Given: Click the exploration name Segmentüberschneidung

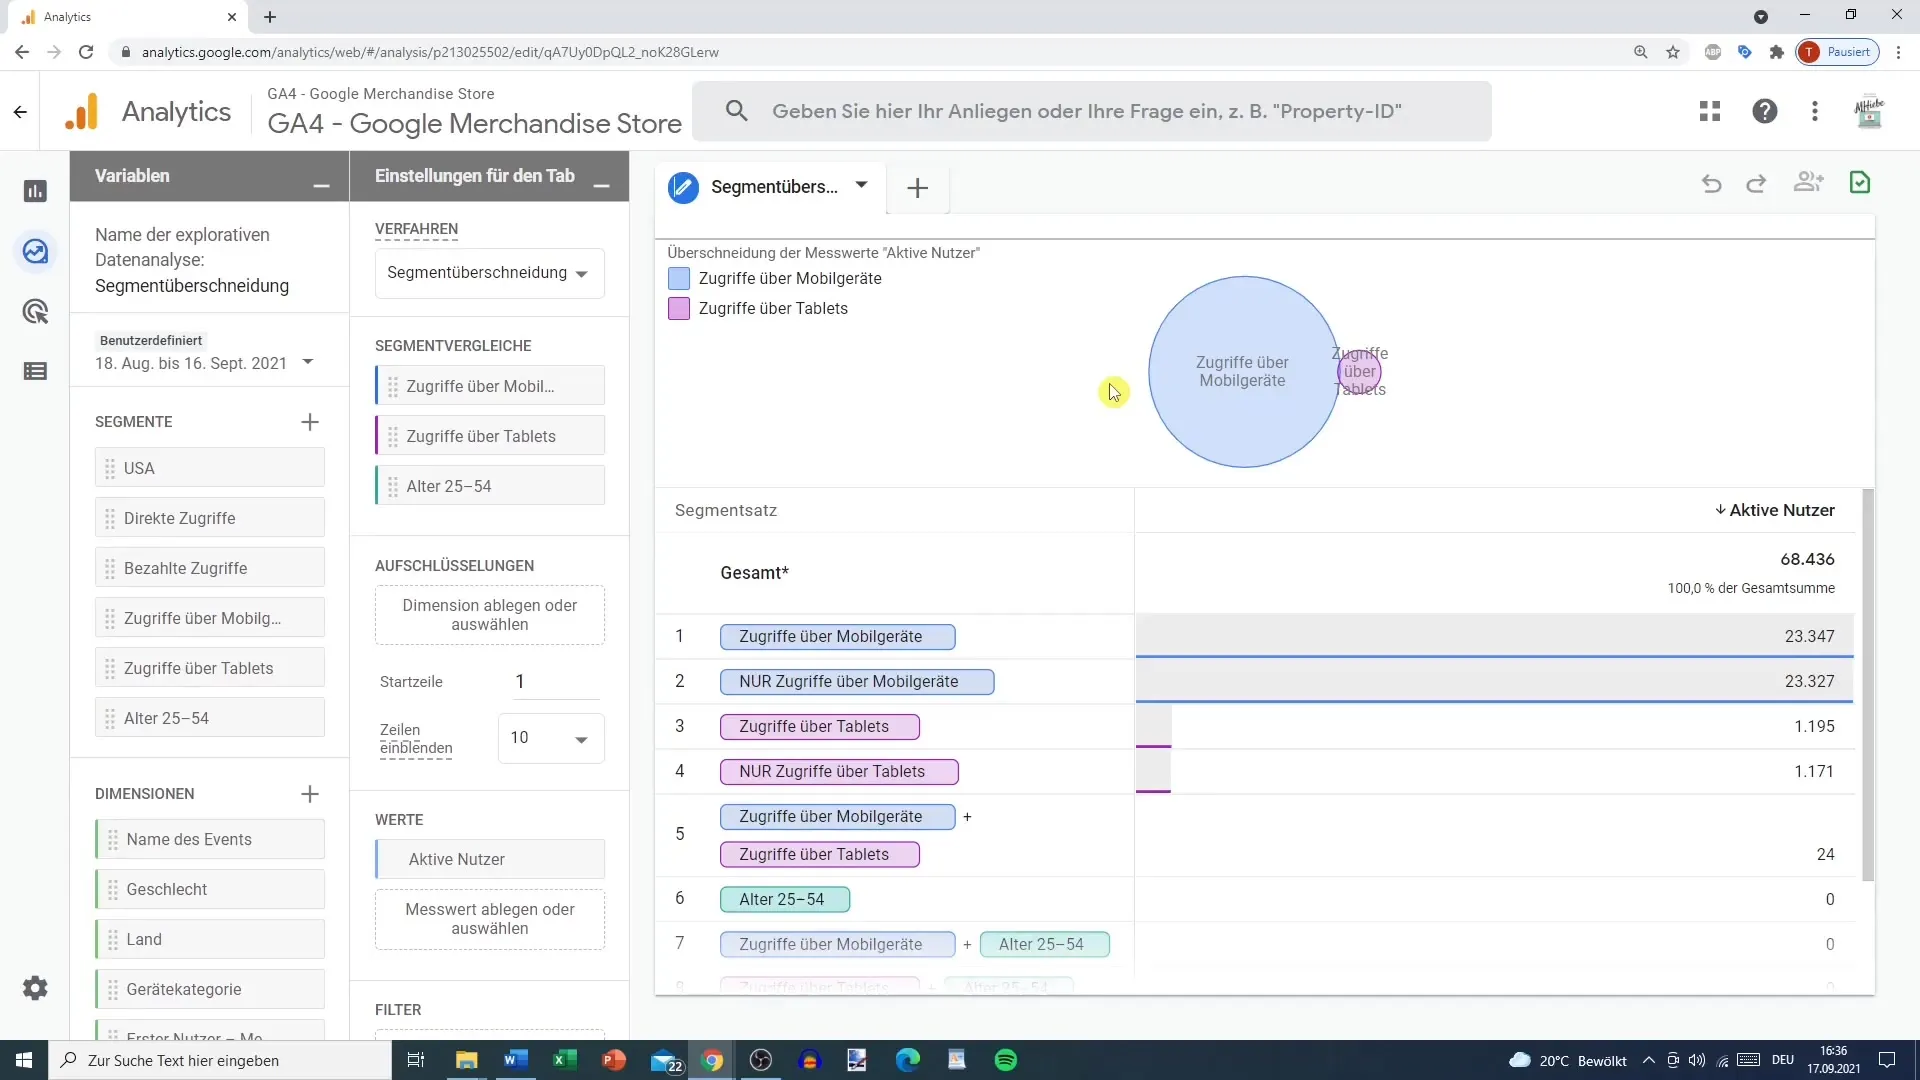Looking at the screenshot, I should coord(192,286).
